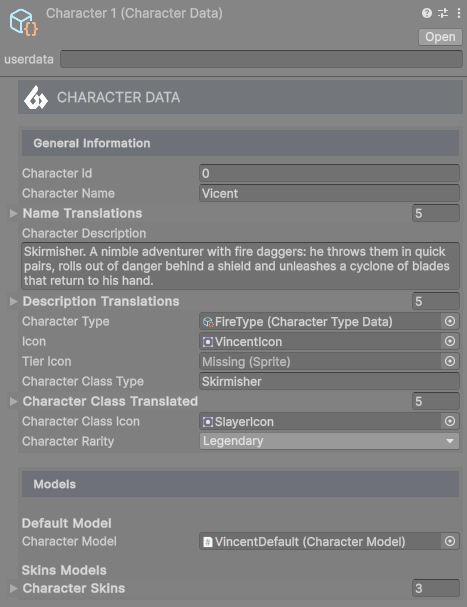
Task: Expand the Character Skins list
Action: [x=14, y=588]
